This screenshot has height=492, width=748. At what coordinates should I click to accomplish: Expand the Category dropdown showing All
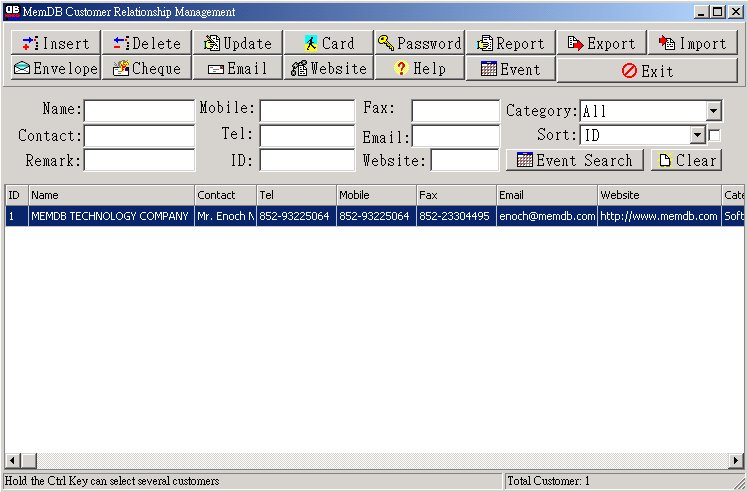(713, 111)
